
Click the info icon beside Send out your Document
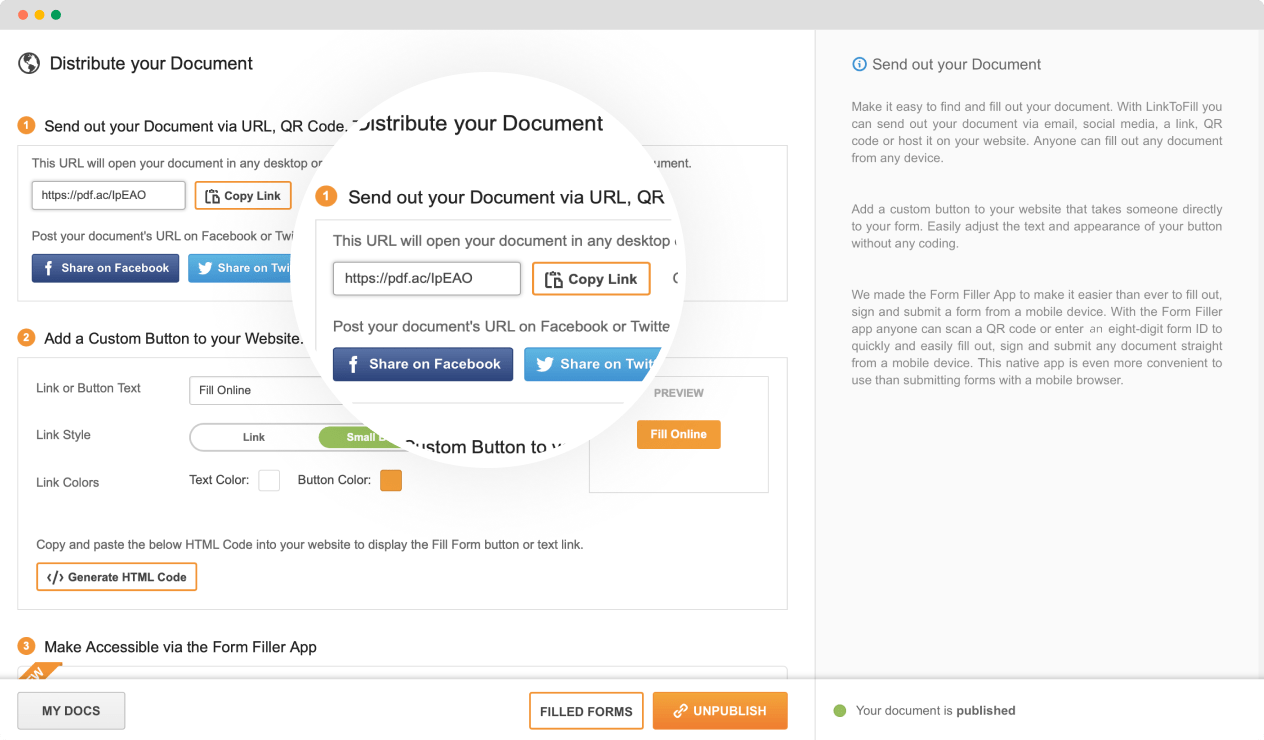point(860,64)
